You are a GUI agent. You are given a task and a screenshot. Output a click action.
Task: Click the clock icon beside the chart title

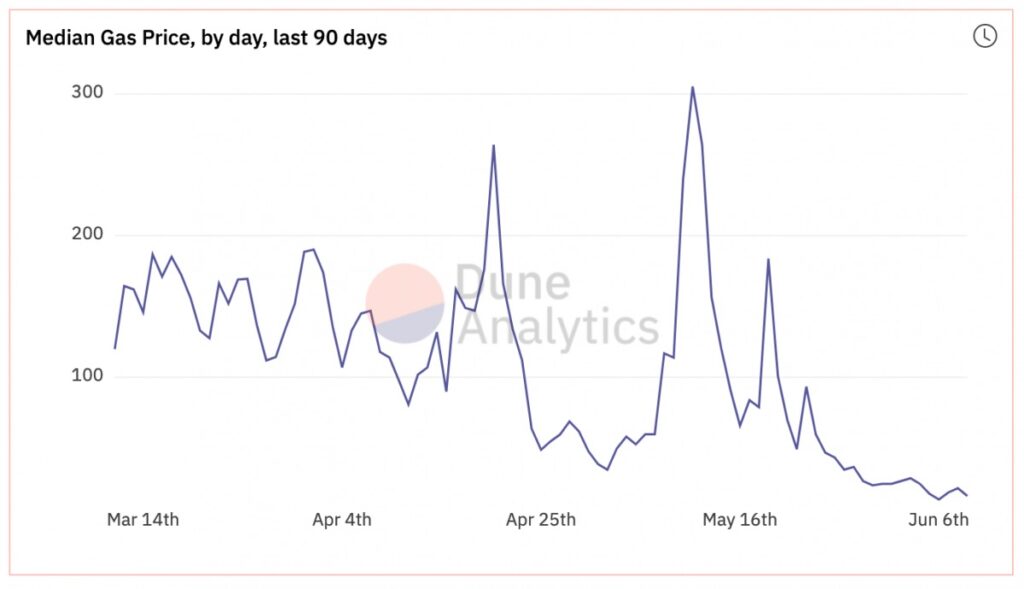[x=984, y=36]
